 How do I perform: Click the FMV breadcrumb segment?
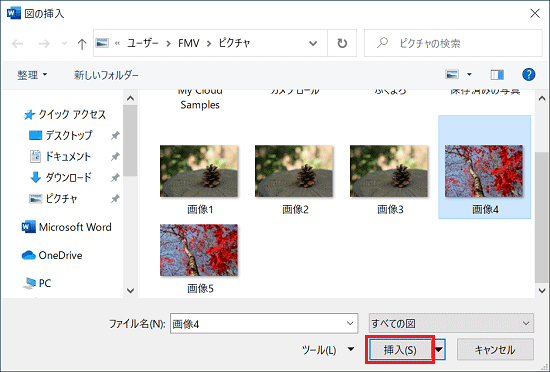tap(189, 43)
